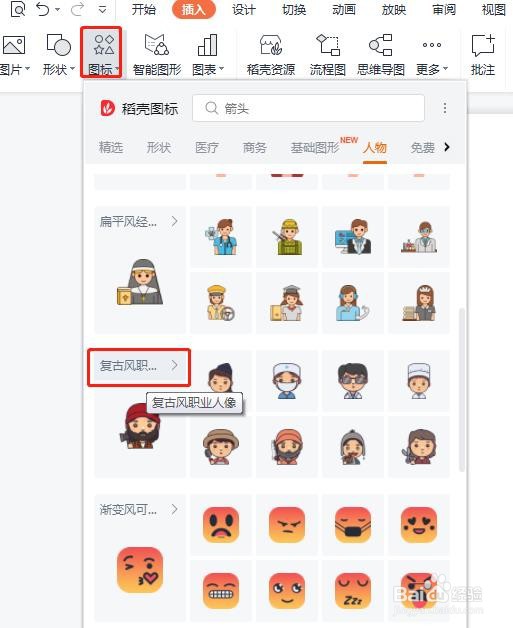Viewport: 513px width, 628px height.
Task: Switch to the 设计 ribbon tab
Action: (243, 9)
